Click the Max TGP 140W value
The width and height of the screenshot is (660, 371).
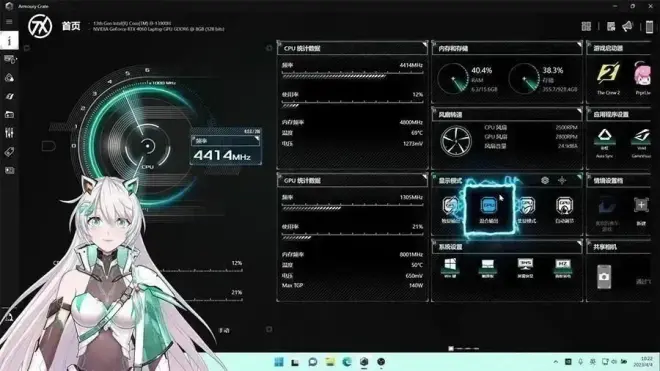pos(416,286)
